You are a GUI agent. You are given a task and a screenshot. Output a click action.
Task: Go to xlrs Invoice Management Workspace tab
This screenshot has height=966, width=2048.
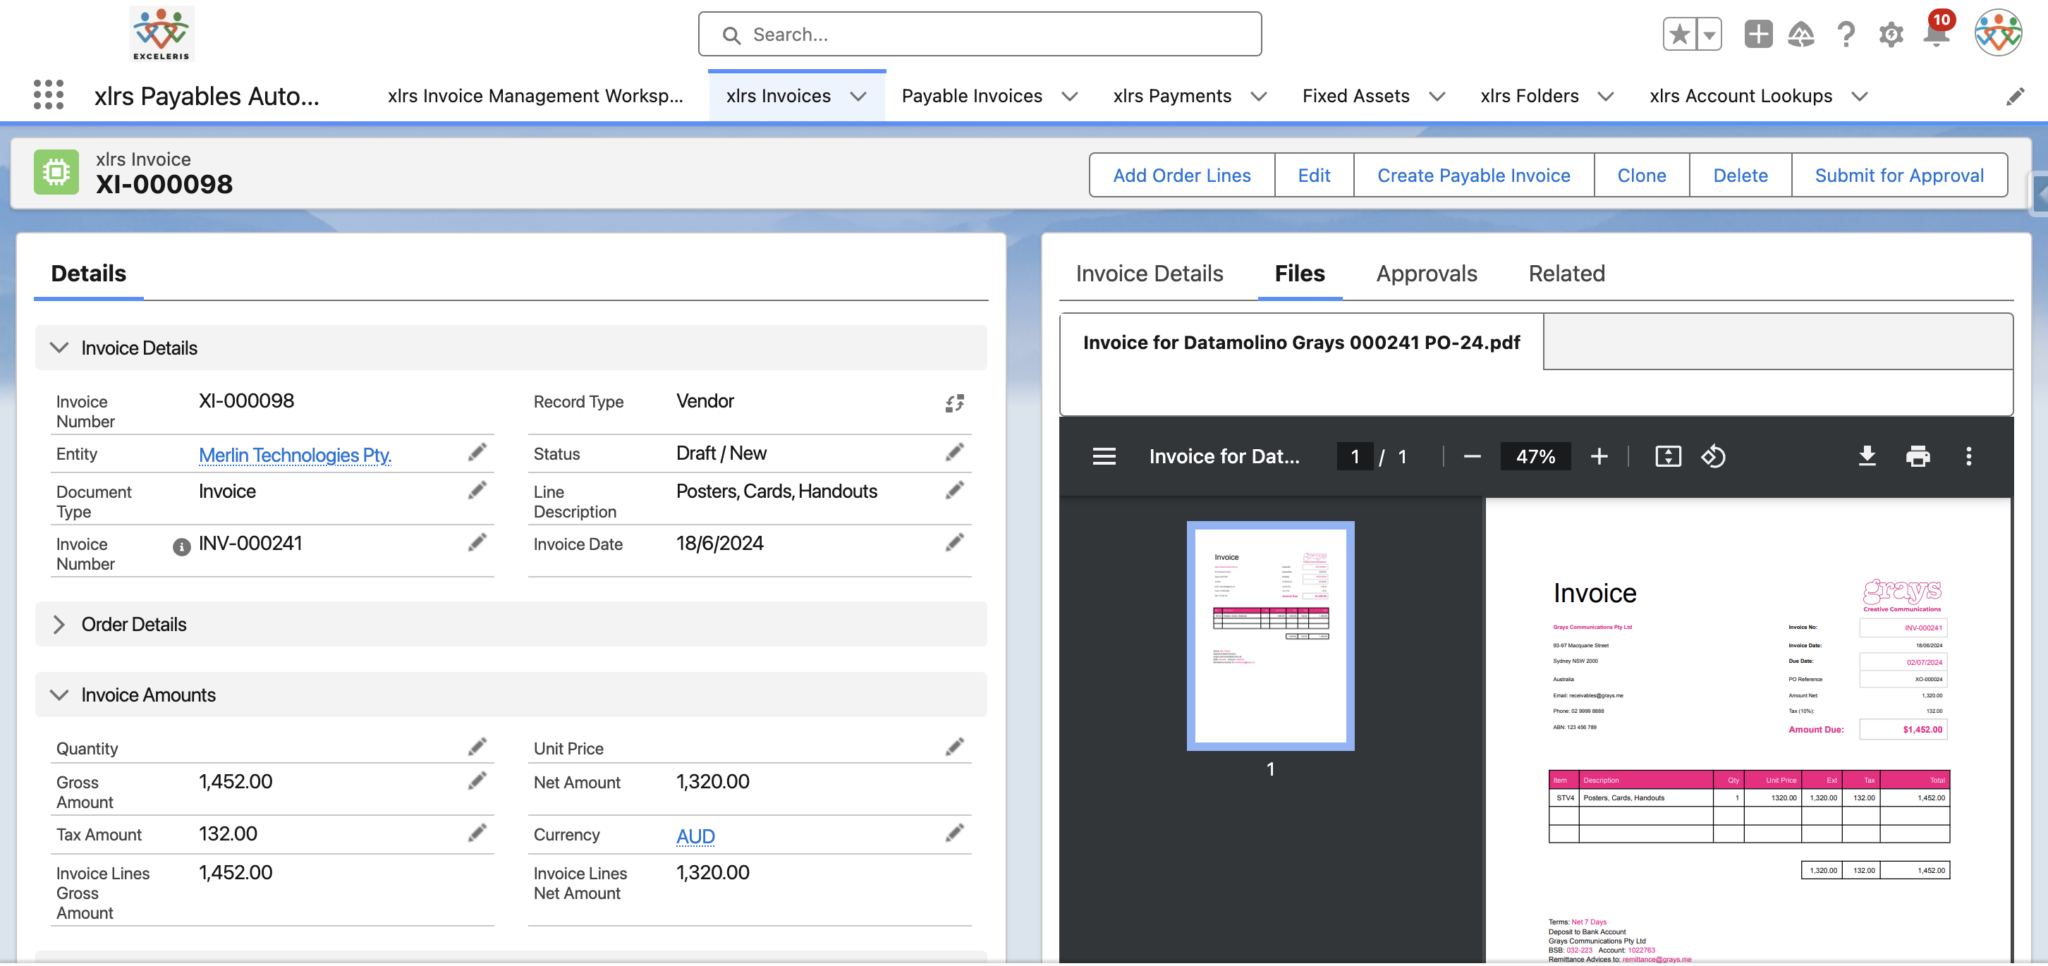click(535, 96)
